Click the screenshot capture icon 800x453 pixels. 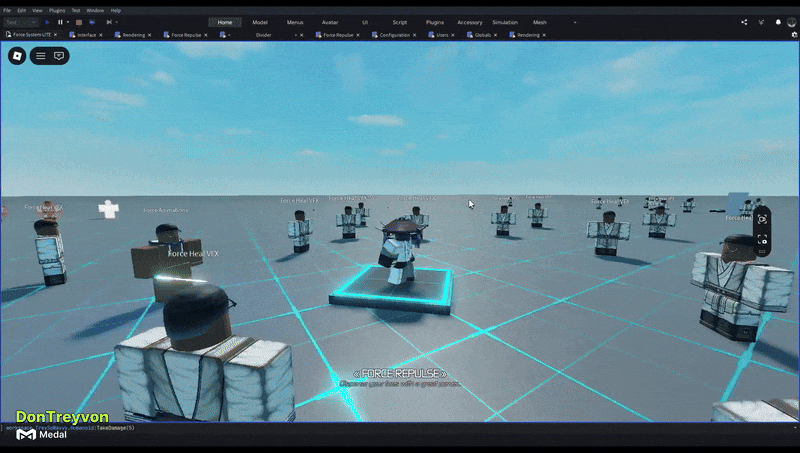[762, 219]
